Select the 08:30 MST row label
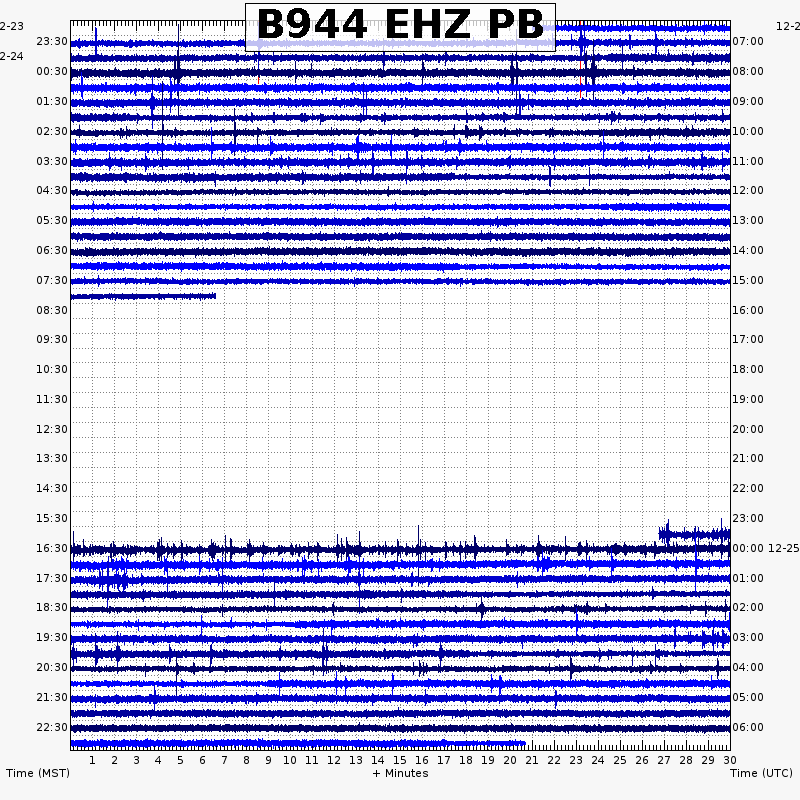The width and height of the screenshot is (800, 800). 52,311
